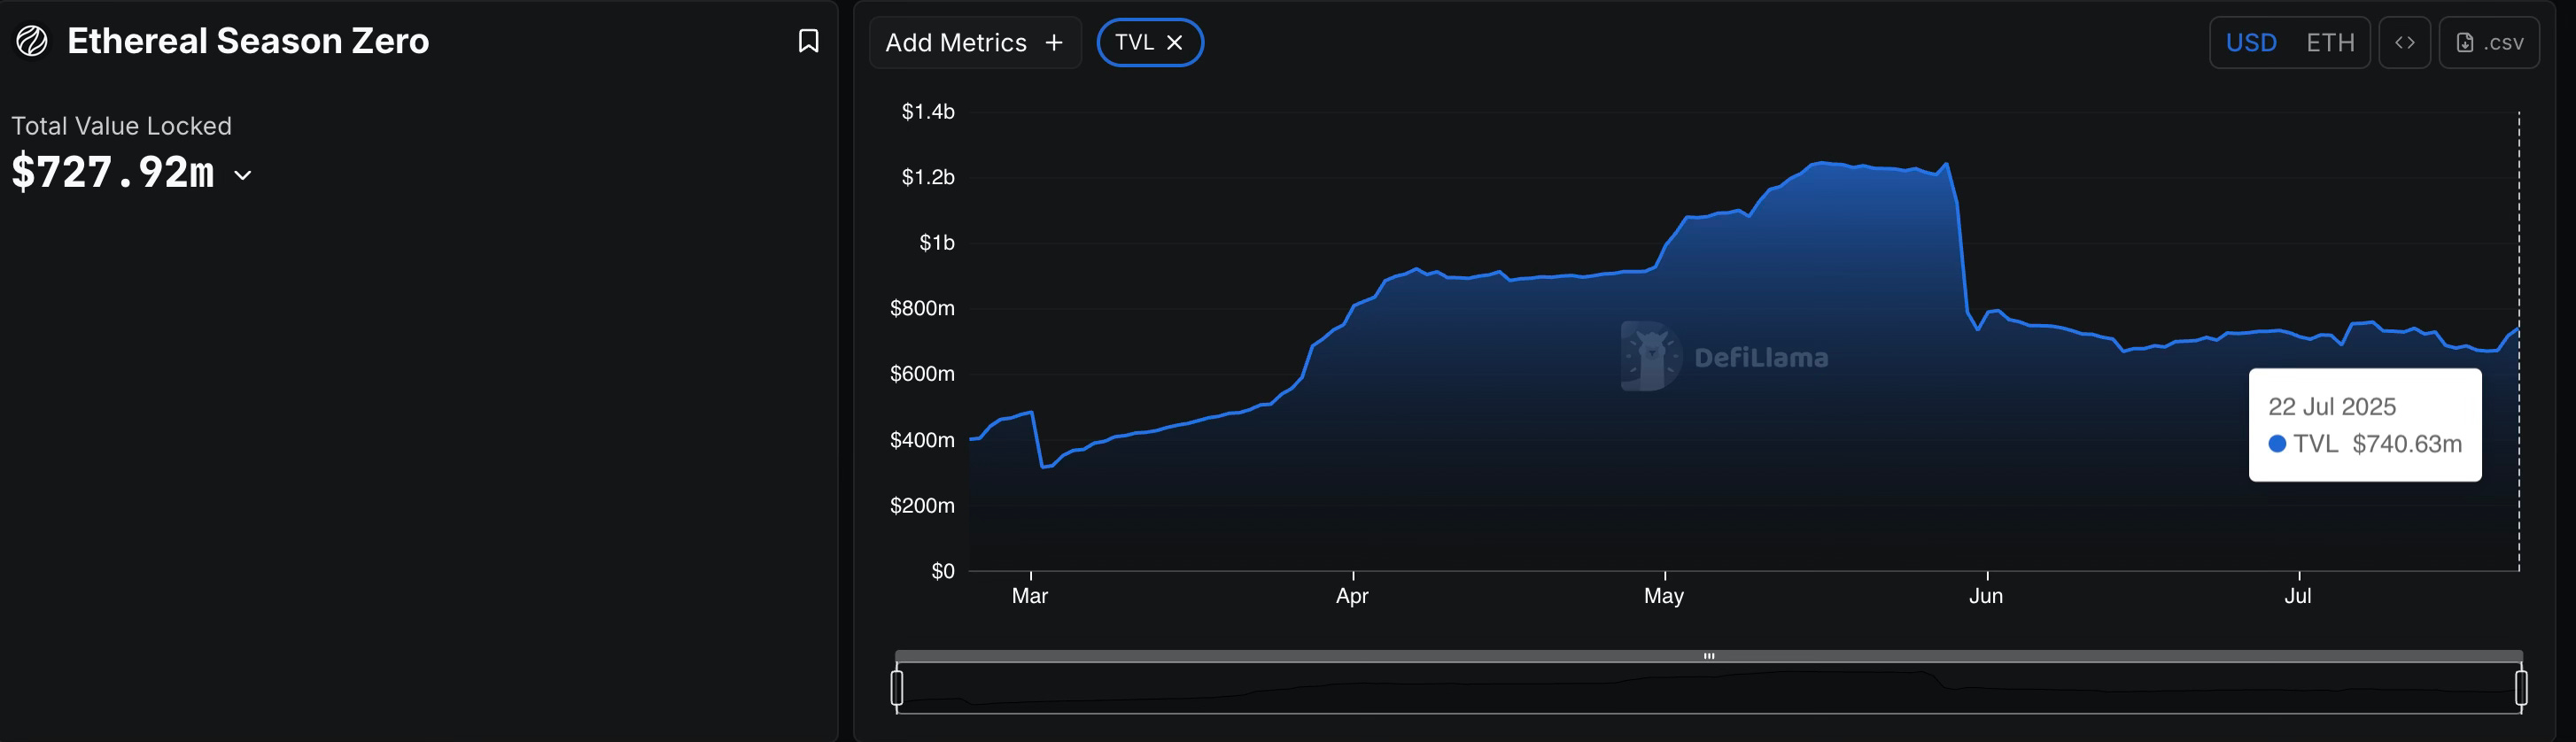2576x742 pixels.
Task: Click the mini overview chart in range selector
Action: tap(1709, 688)
